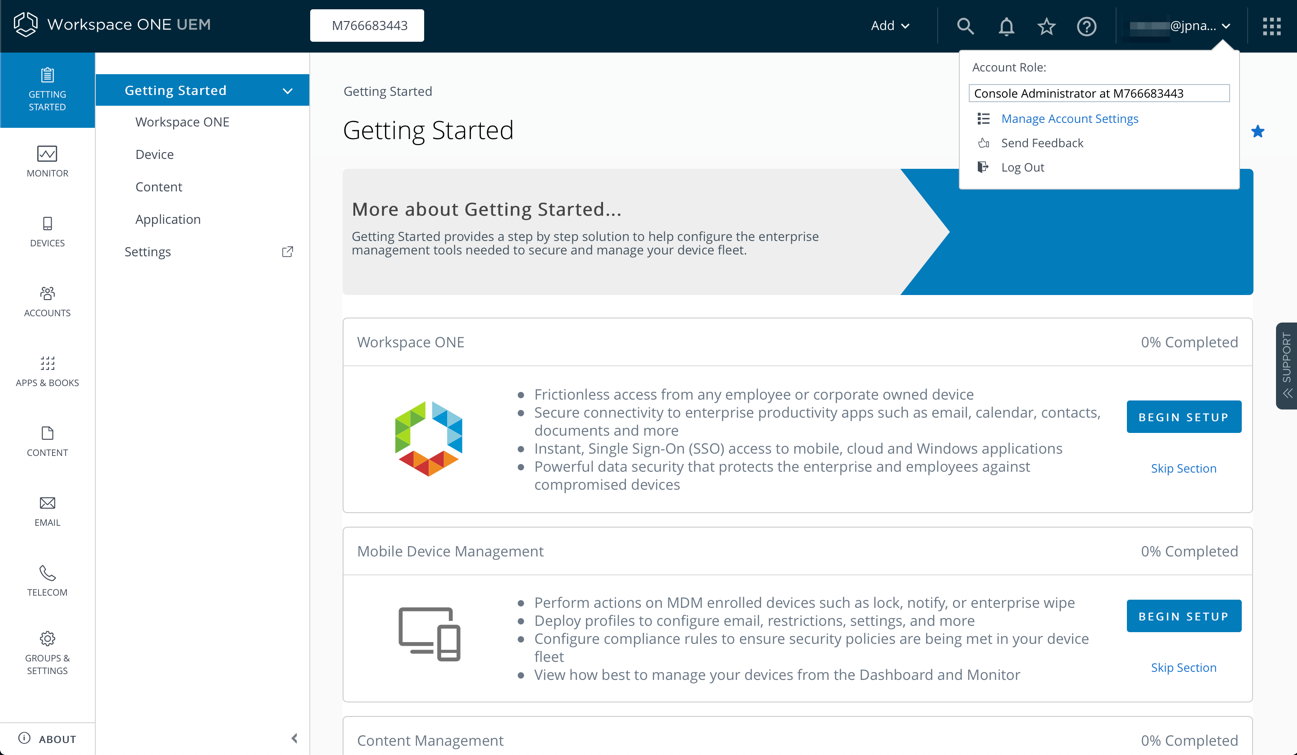The image size is (1297, 755).
Task: Skip Section for Workspace ONE
Action: (1184, 468)
